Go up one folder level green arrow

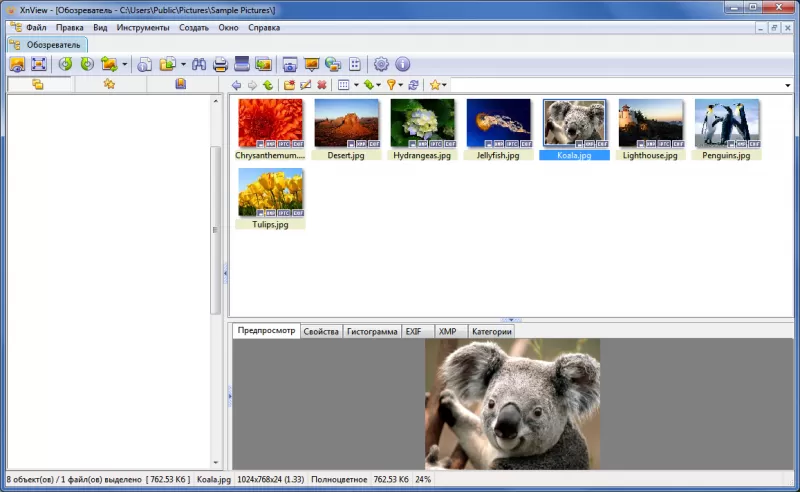tap(268, 85)
